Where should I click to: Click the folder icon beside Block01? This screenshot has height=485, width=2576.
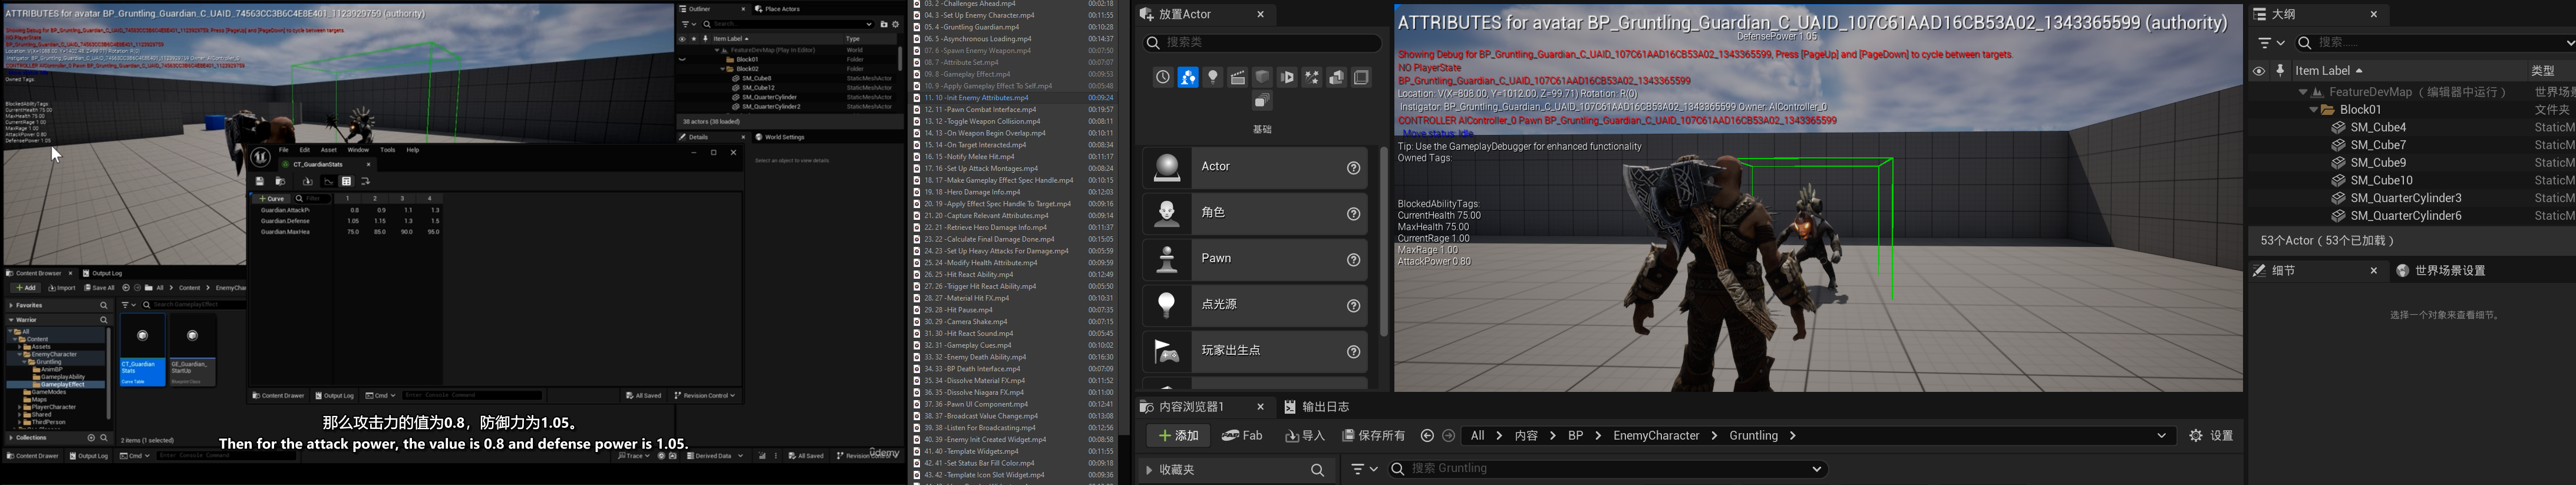[x=2327, y=110]
